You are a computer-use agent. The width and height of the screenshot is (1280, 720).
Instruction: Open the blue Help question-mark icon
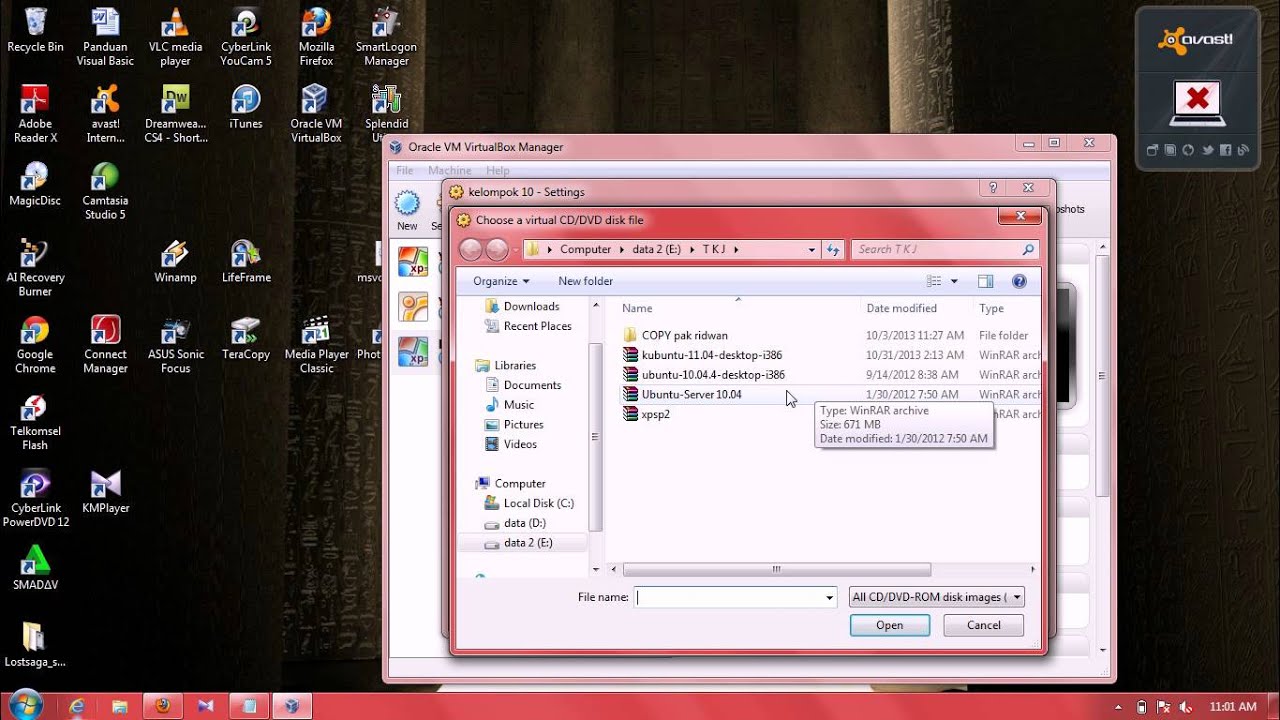pos(1019,282)
